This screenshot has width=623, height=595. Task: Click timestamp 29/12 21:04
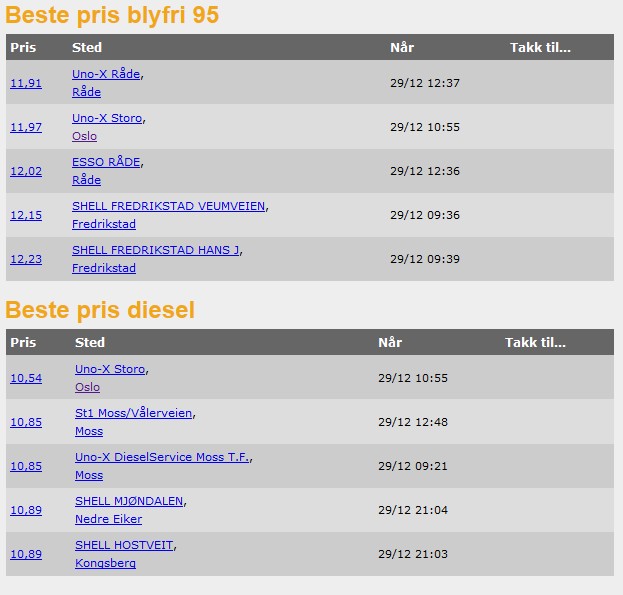click(x=413, y=510)
